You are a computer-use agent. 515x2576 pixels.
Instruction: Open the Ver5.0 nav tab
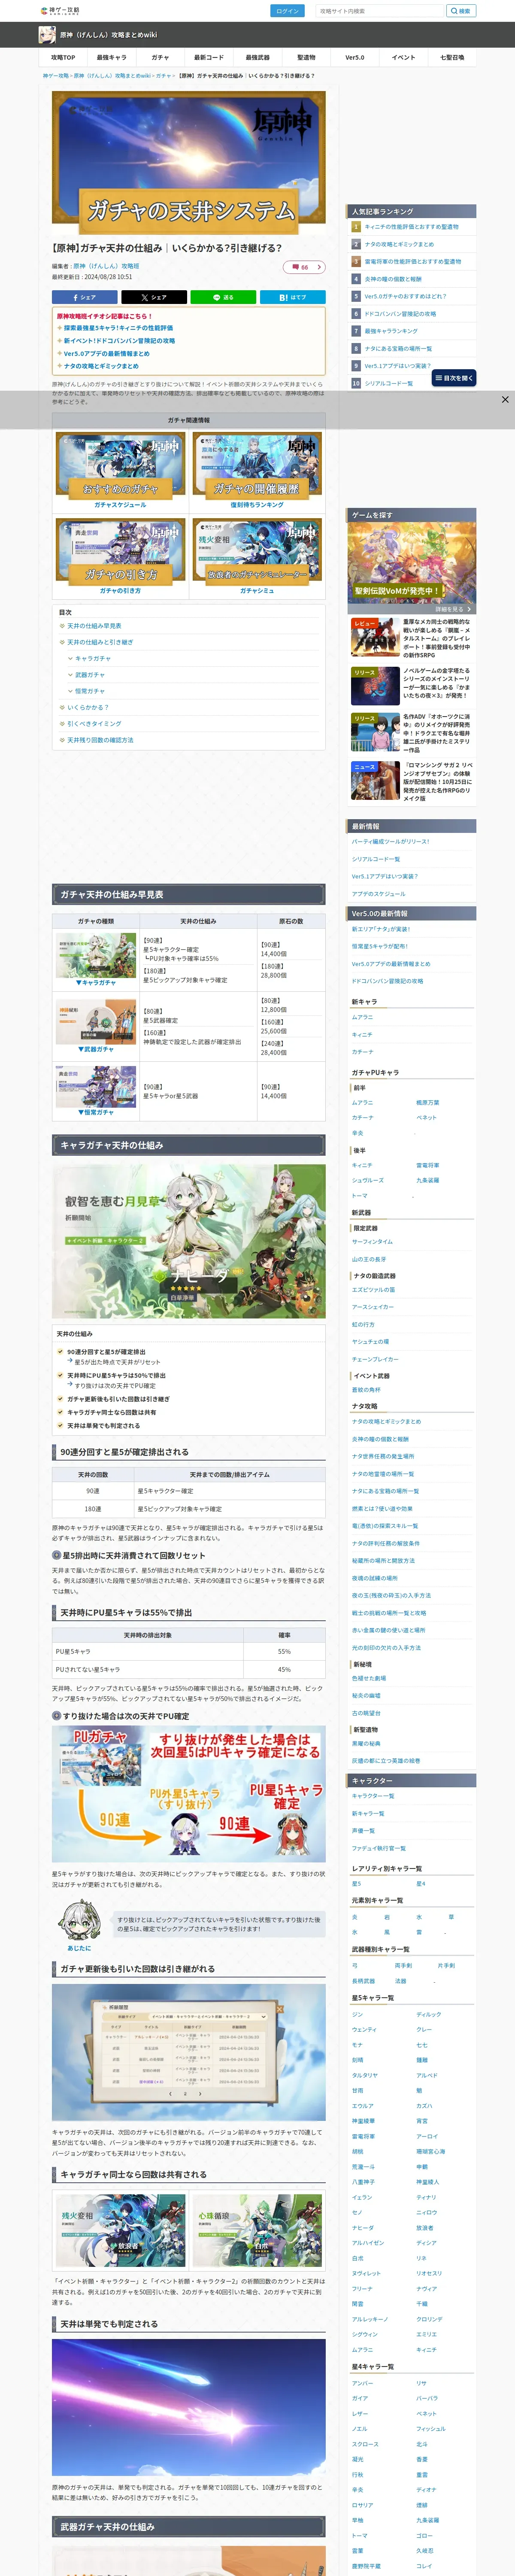click(355, 58)
